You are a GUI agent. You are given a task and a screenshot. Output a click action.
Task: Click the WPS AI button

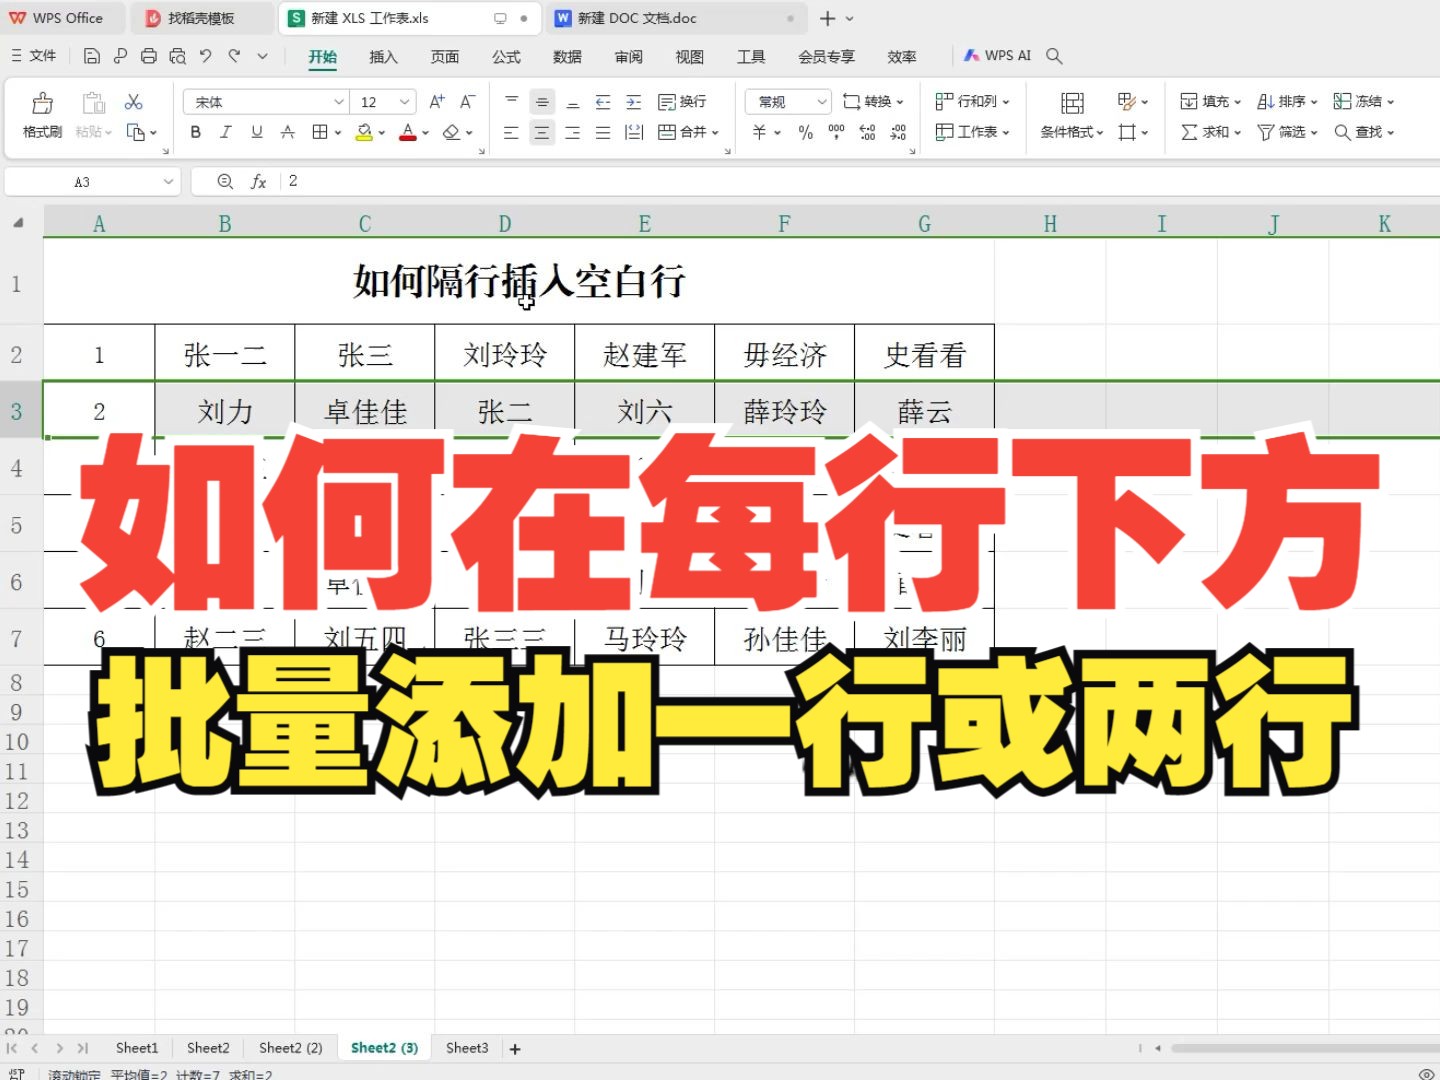coord(997,56)
